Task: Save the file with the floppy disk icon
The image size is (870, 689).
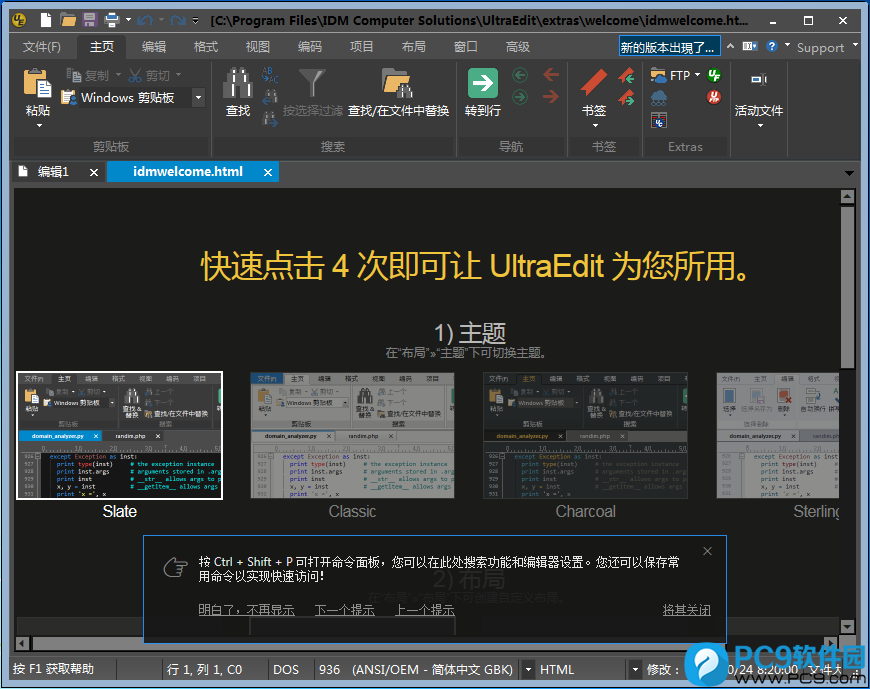Action: click(x=89, y=21)
